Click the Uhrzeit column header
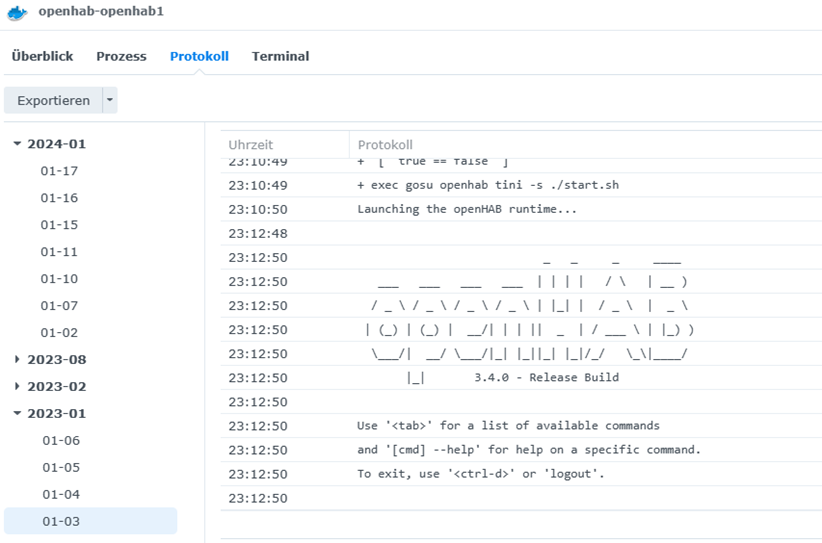The height and width of the screenshot is (543, 822). (250, 145)
